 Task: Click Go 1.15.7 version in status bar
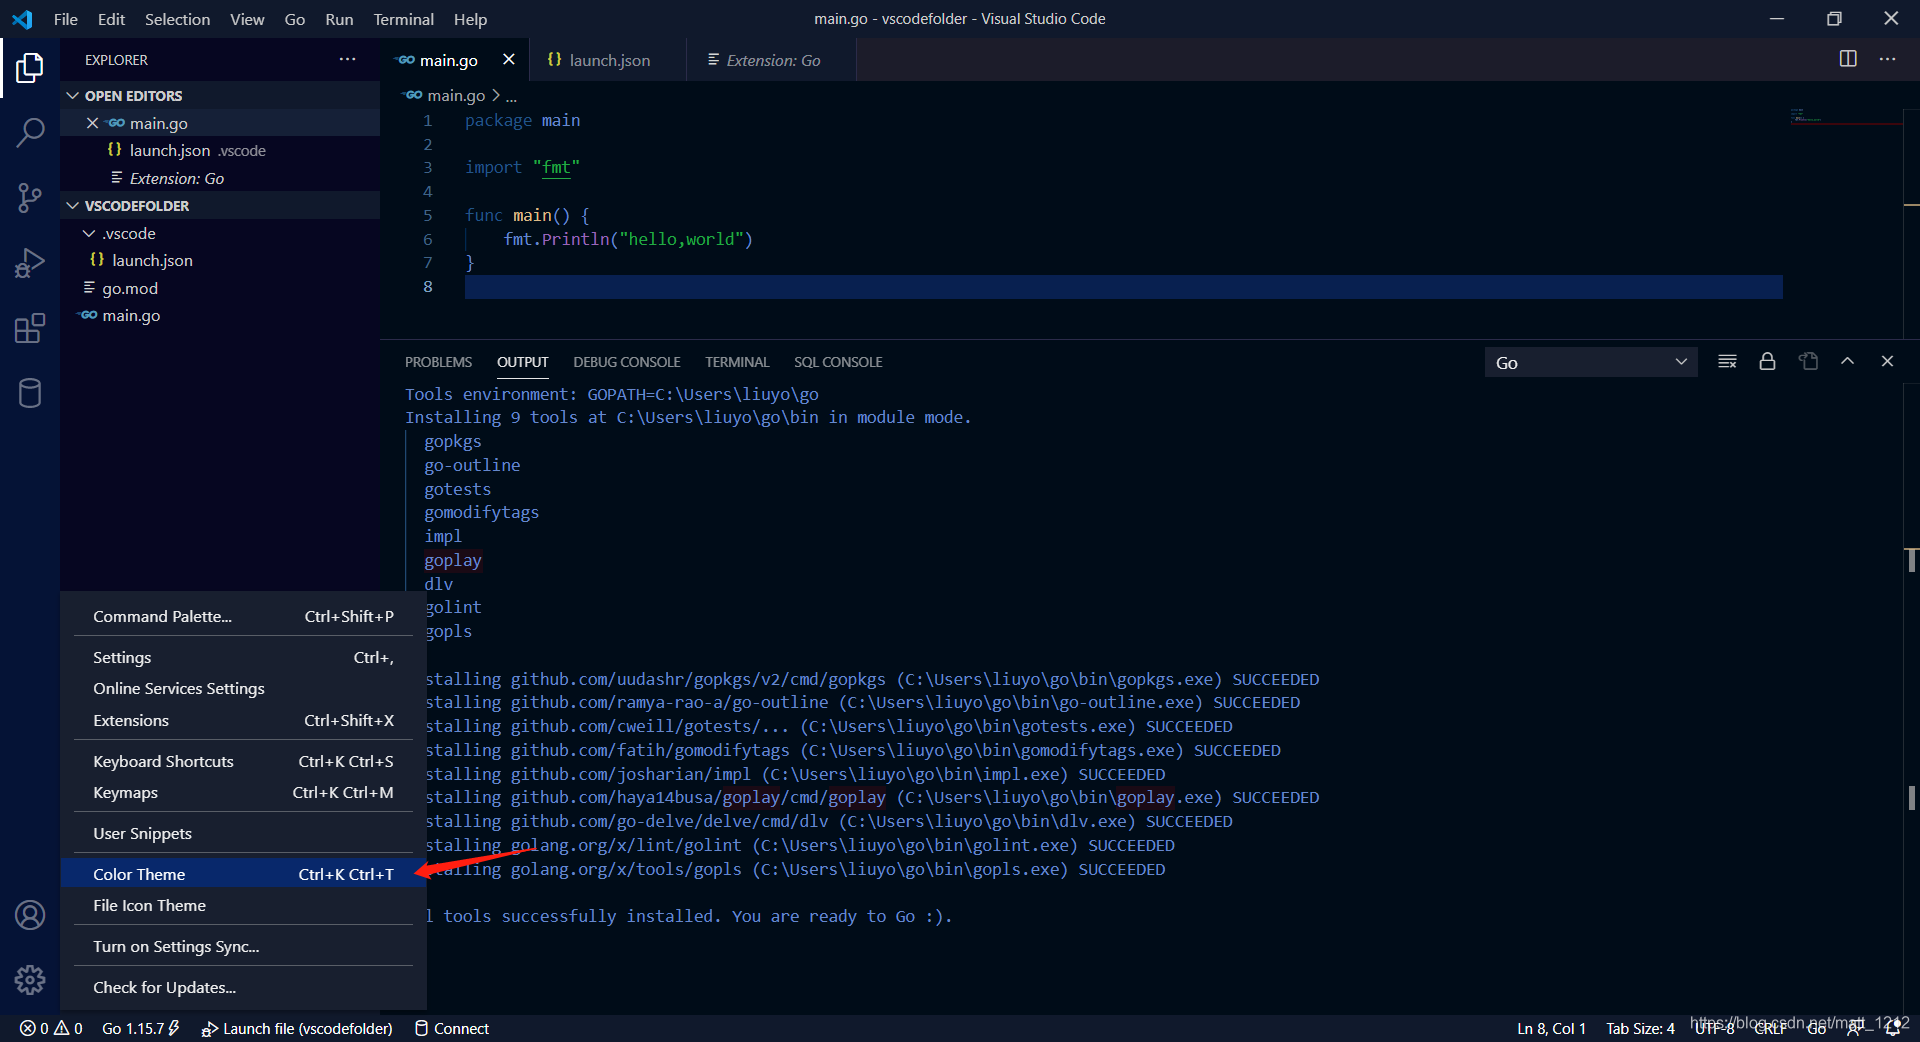point(140,1028)
